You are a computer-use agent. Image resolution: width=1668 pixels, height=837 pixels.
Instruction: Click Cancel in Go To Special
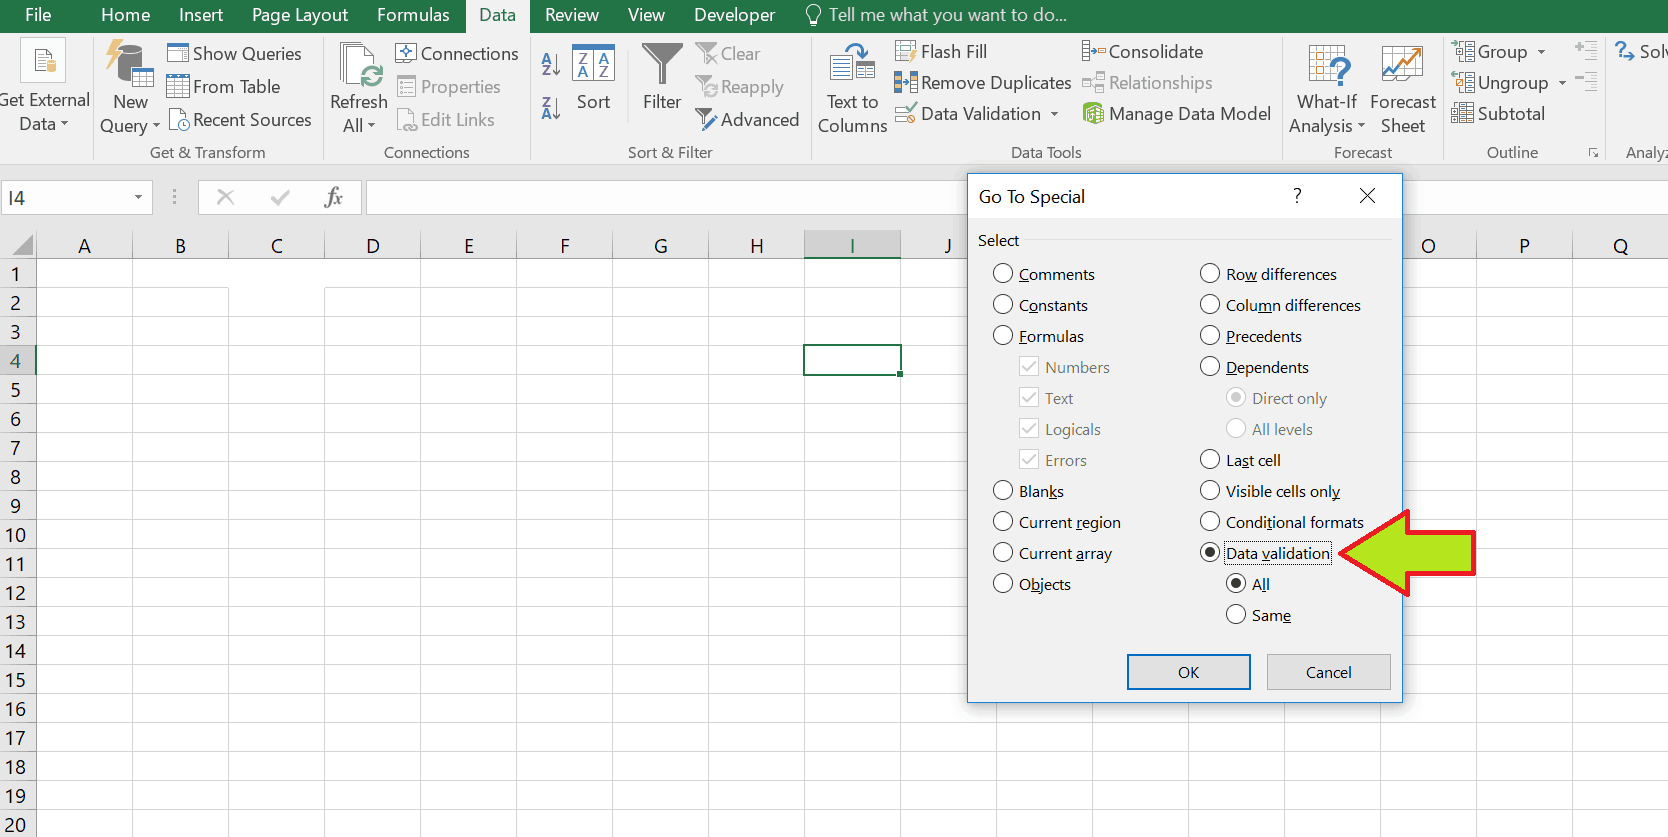click(x=1328, y=672)
